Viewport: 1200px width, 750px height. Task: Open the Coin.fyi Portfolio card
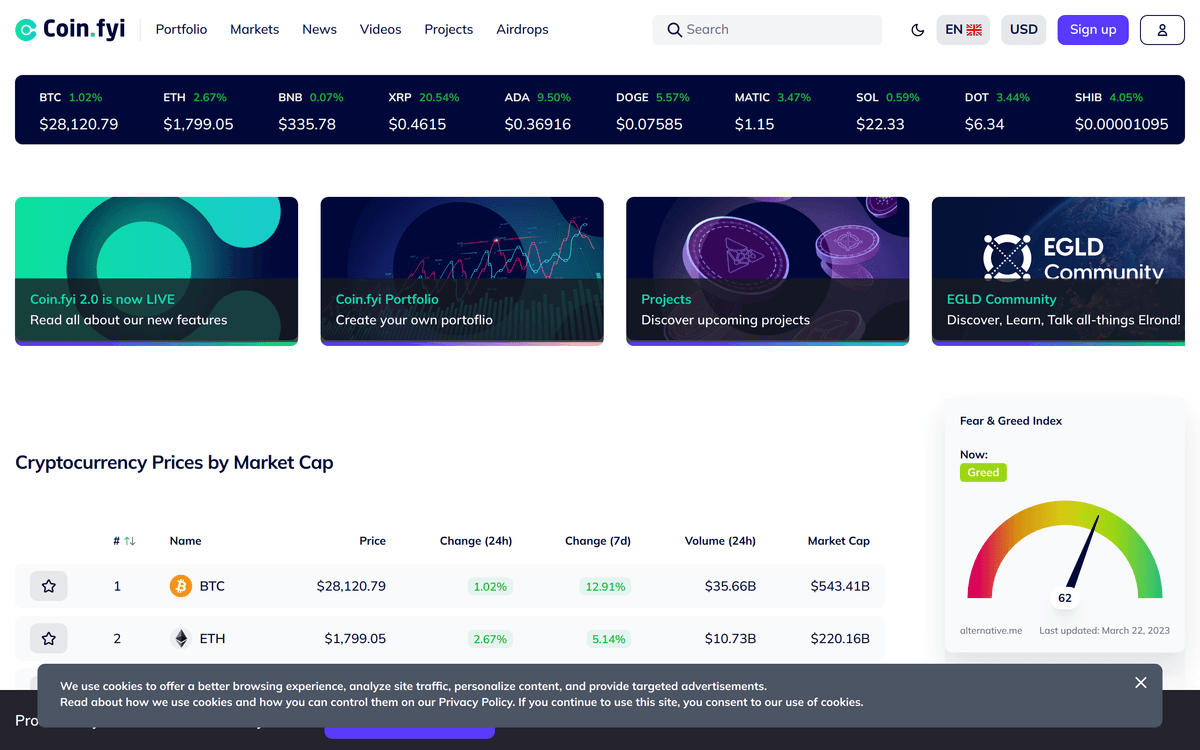pyautogui.click(x=462, y=271)
